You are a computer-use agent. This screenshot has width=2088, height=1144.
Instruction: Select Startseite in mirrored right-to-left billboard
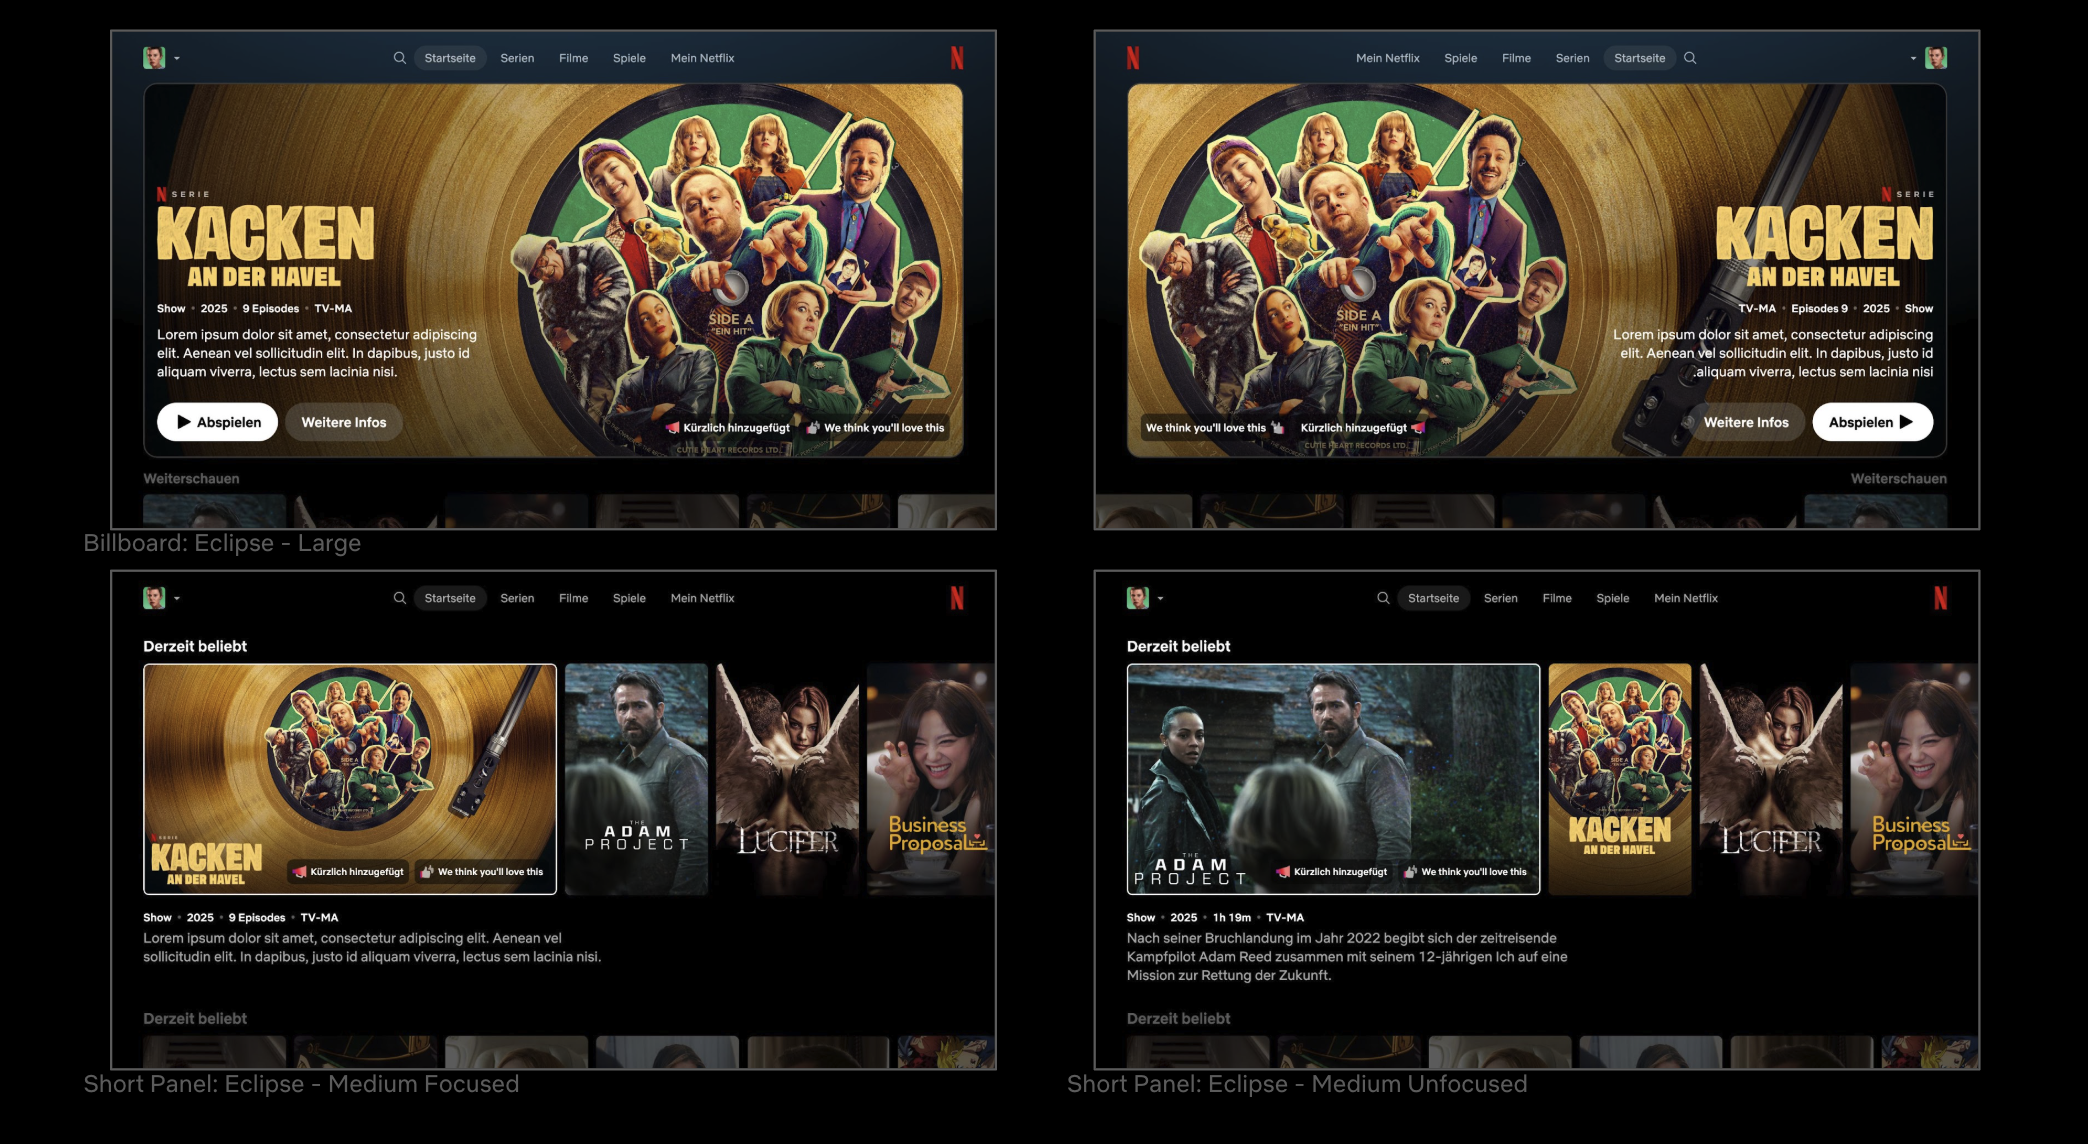pos(1640,58)
